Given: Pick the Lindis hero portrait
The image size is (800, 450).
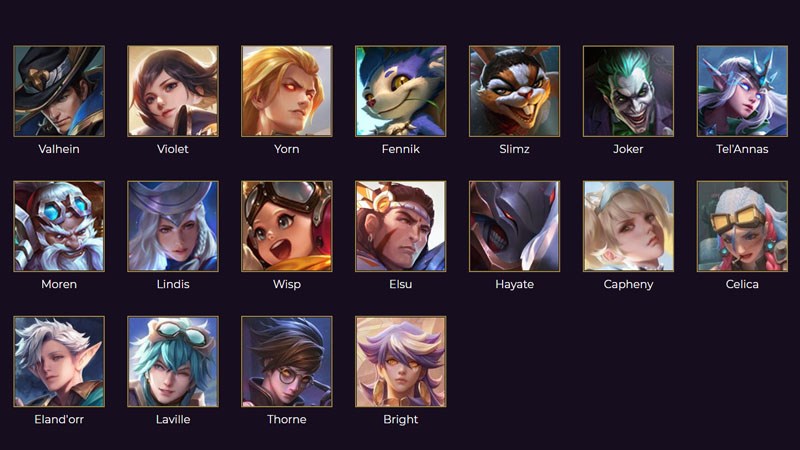Looking at the screenshot, I should (x=173, y=226).
